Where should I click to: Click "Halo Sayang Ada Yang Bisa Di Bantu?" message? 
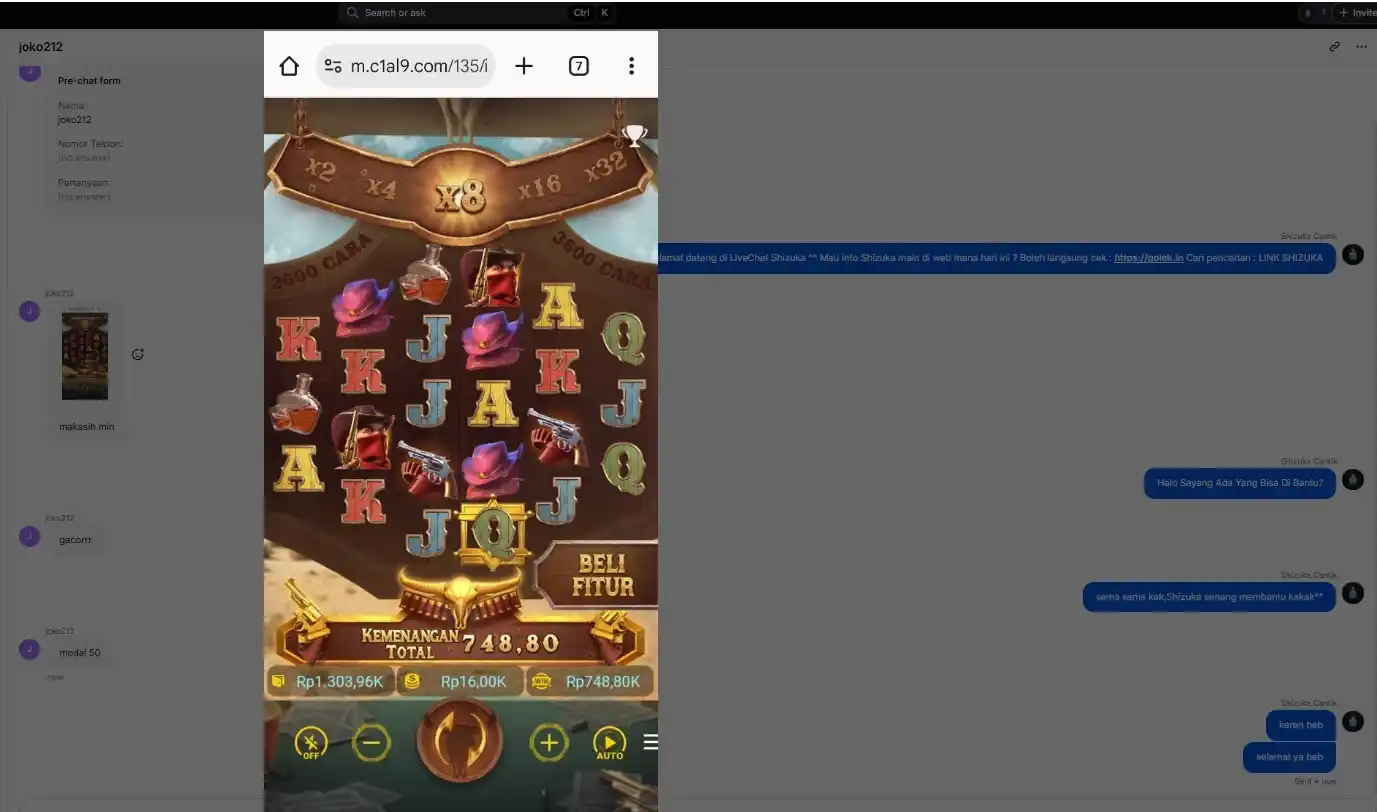click(1240, 483)
